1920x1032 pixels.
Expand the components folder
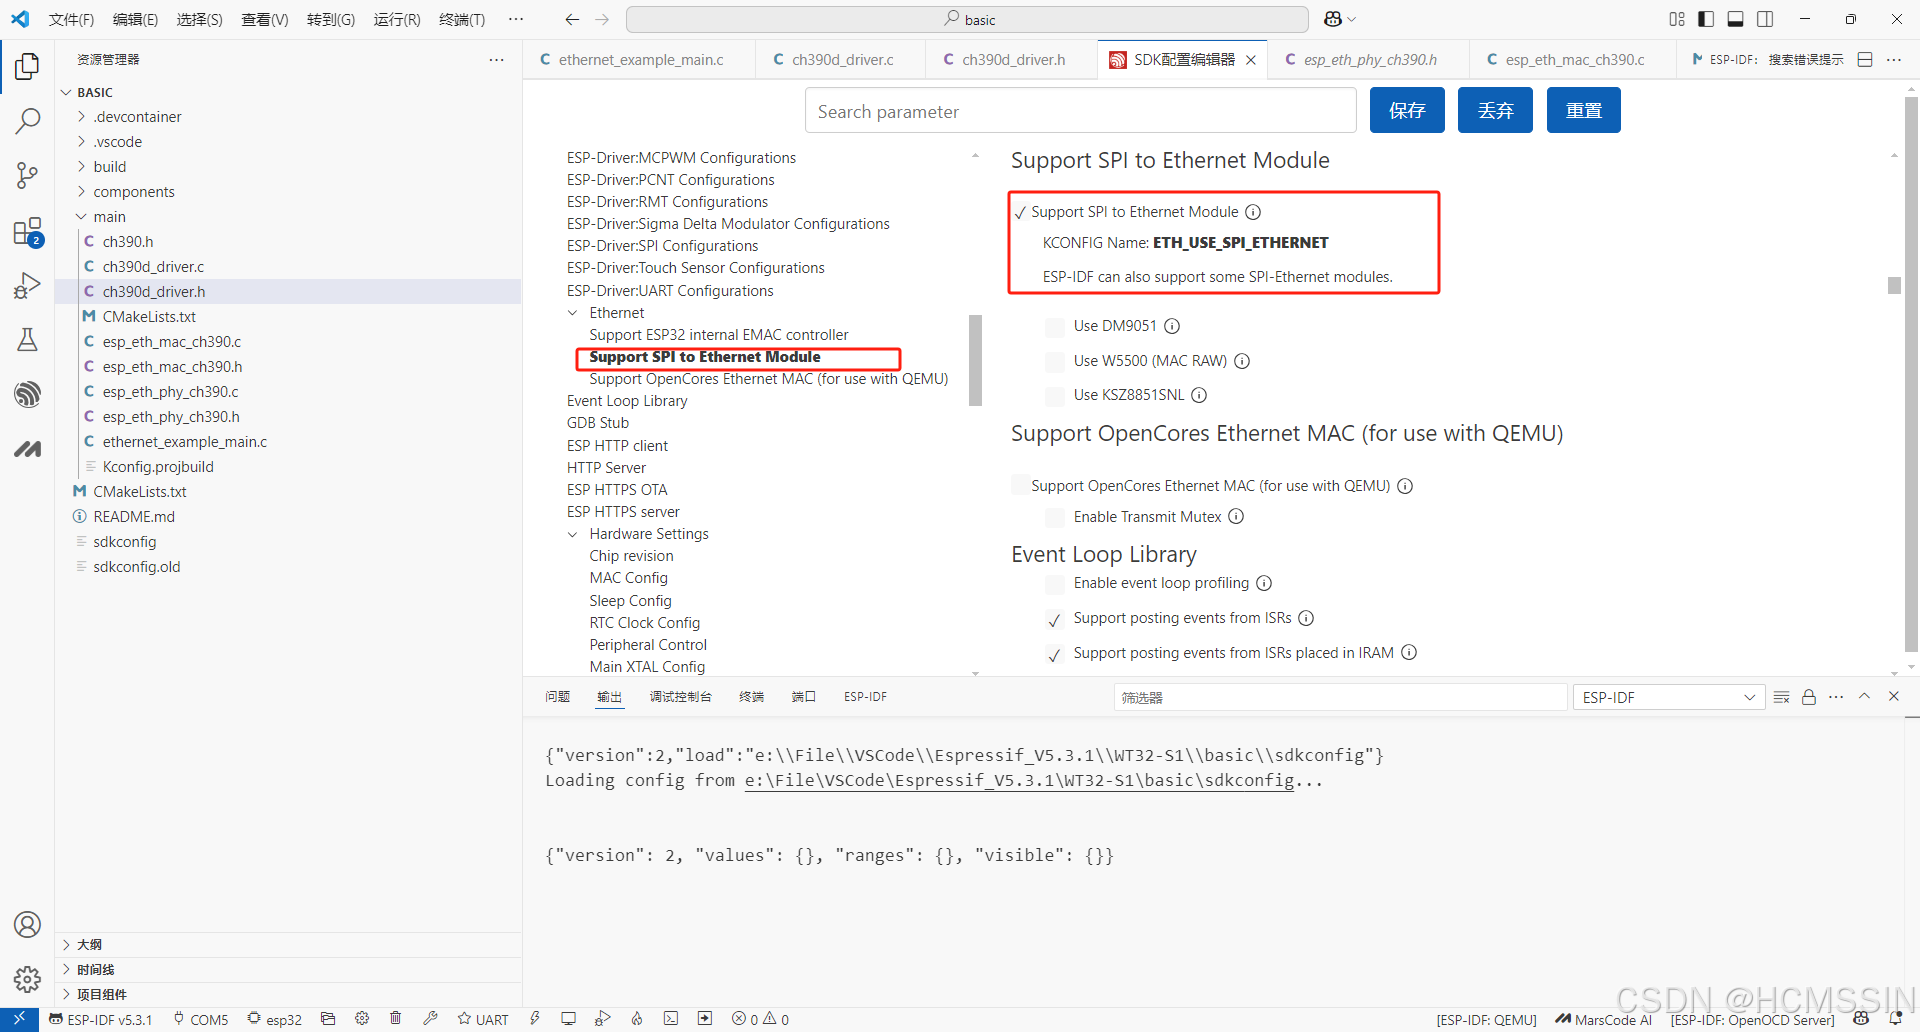82,192
